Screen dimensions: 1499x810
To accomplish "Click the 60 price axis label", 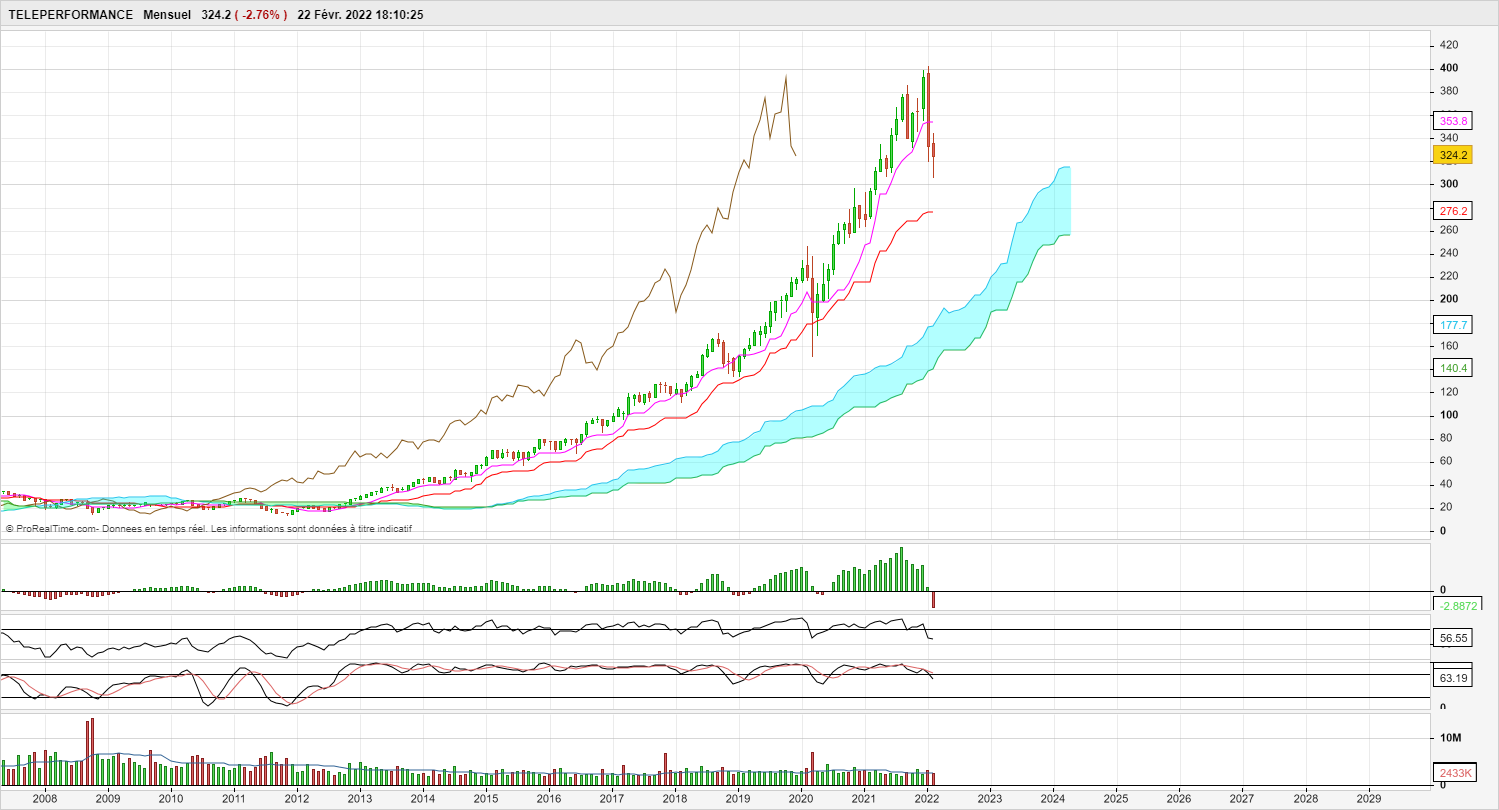I will 1446,461.
